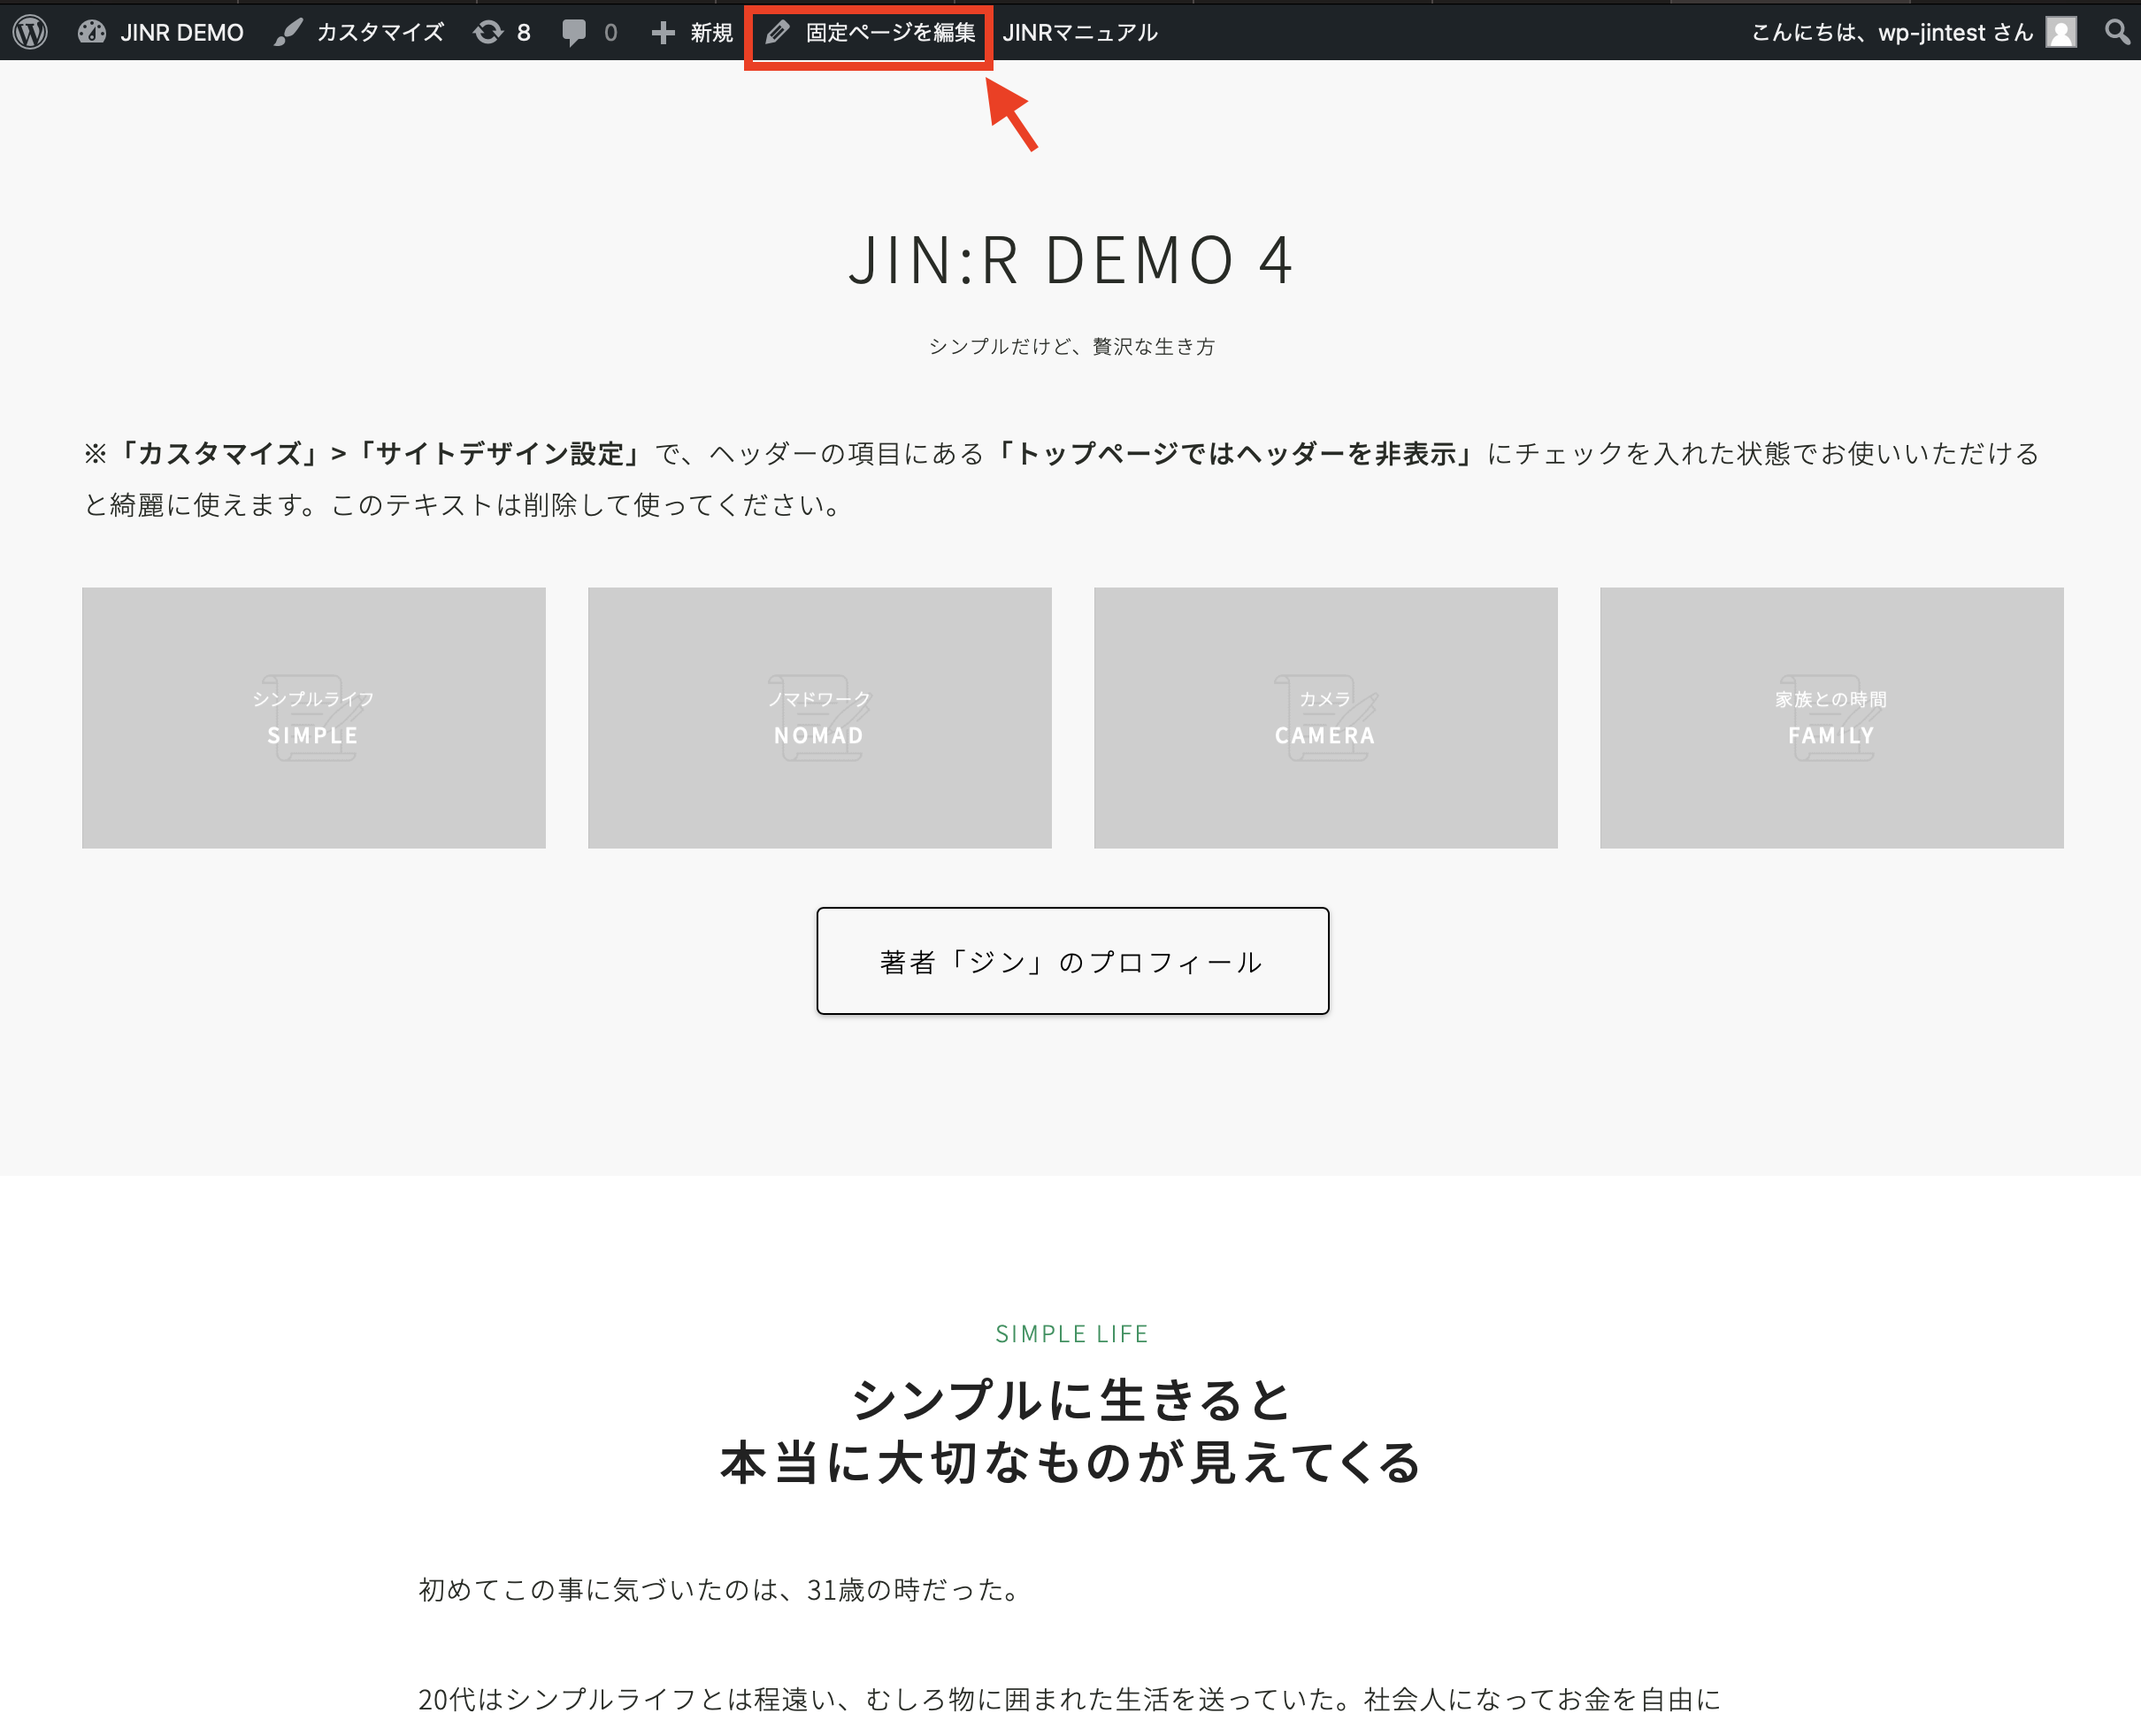Click the updates count 8
Viewport: 2141px width, 1736px height.
click(523, 32)
